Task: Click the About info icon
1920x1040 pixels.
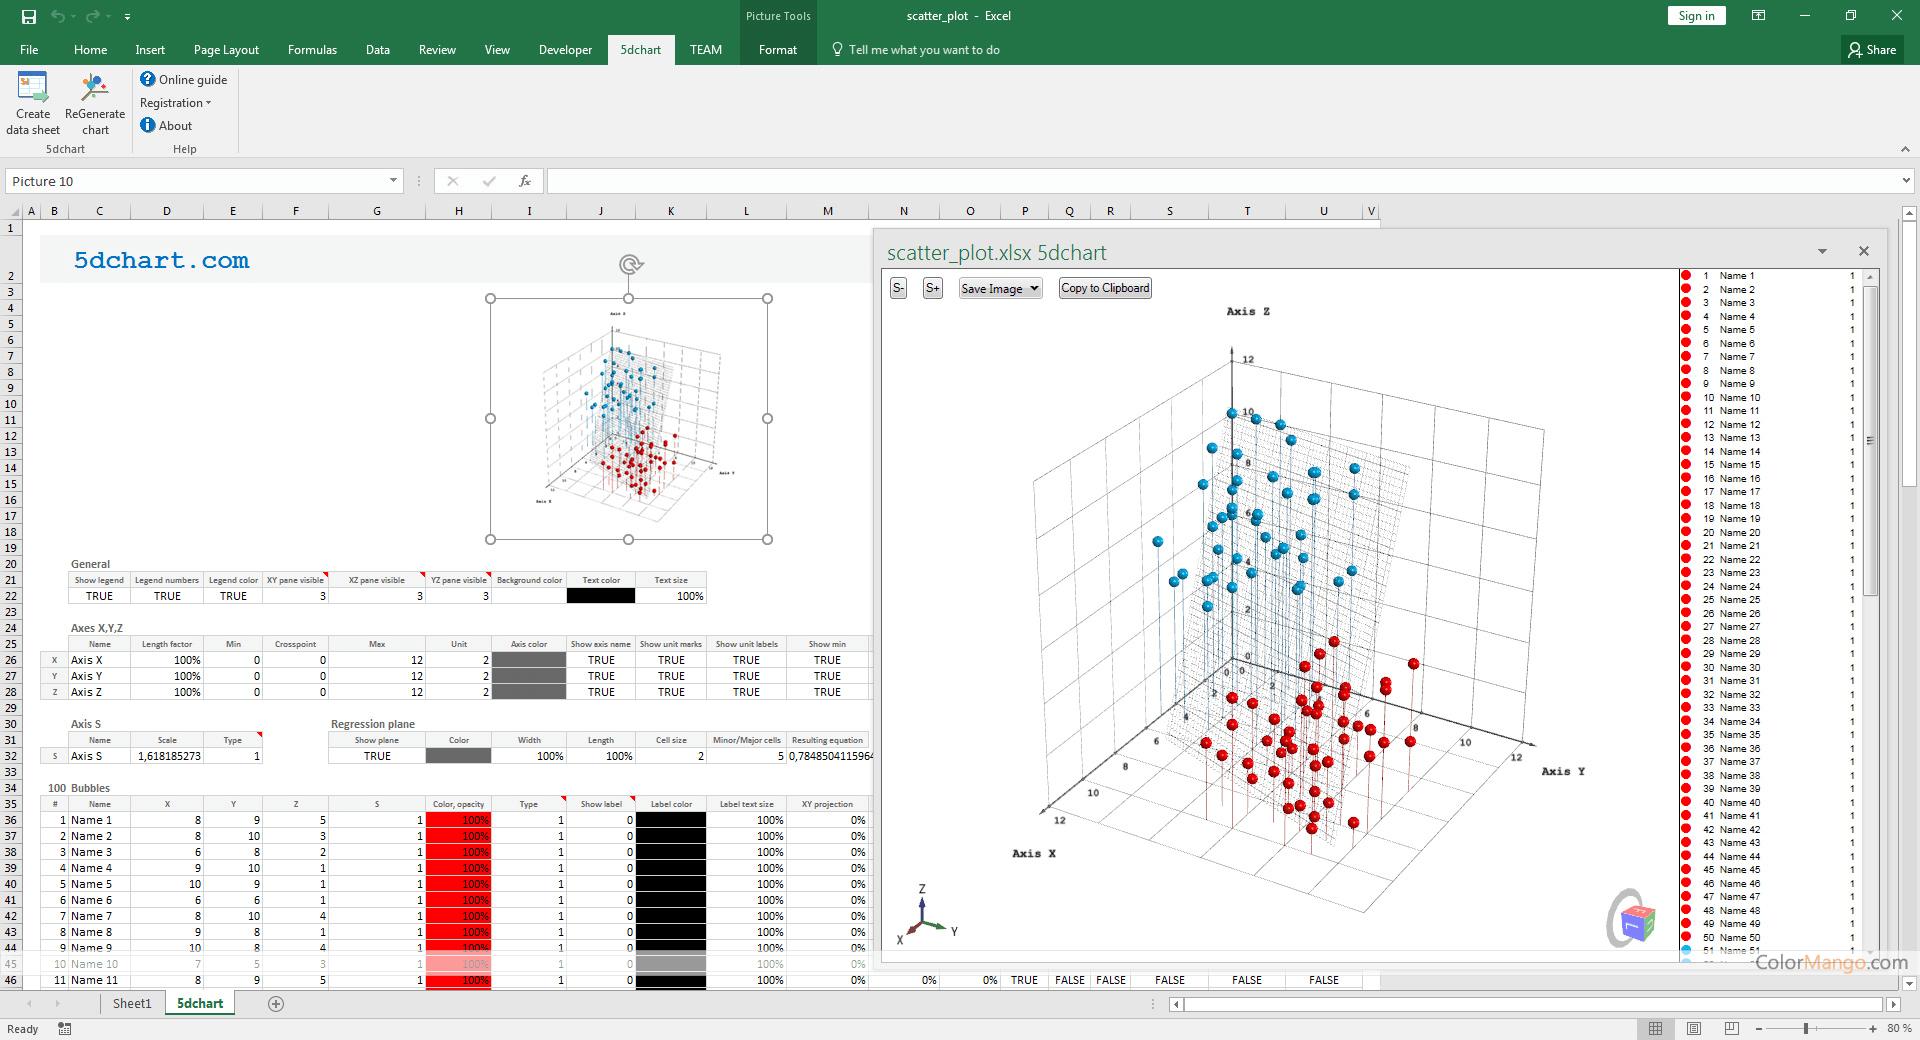Action: click(148, 125)
